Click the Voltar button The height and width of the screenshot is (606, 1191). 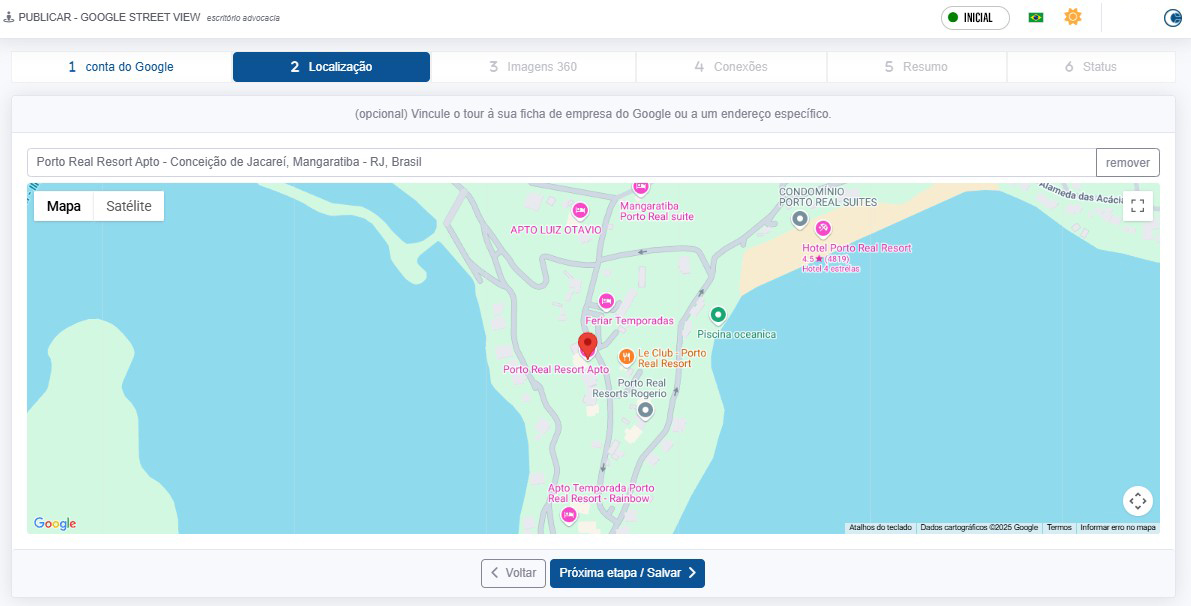pyautogui.click(x=513, y=573)
